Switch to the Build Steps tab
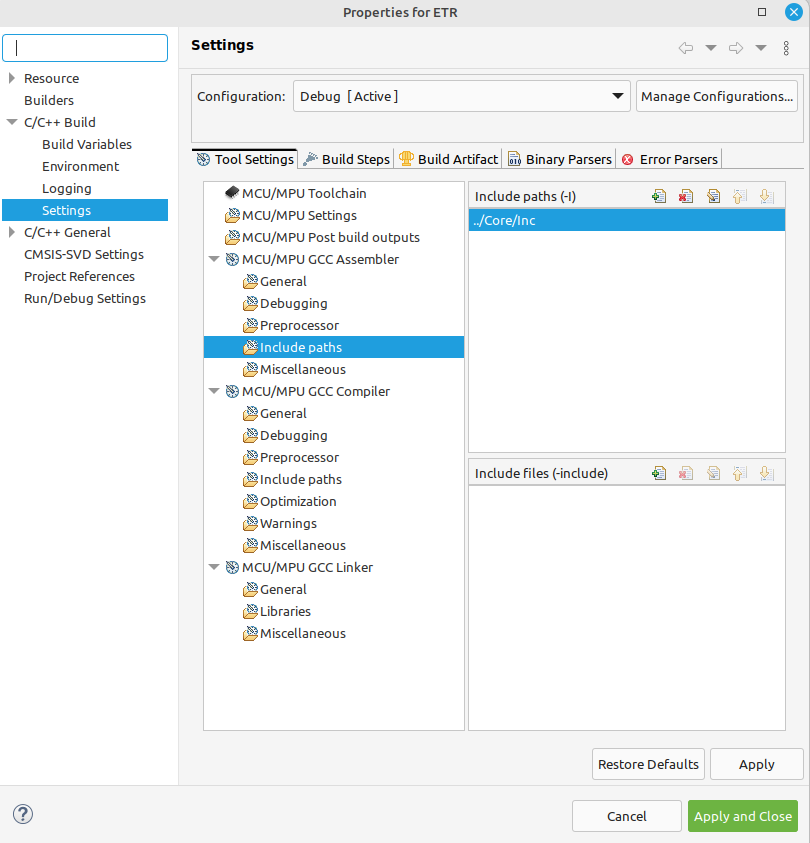This screenshot has width=810, height=843. (346, 159)
